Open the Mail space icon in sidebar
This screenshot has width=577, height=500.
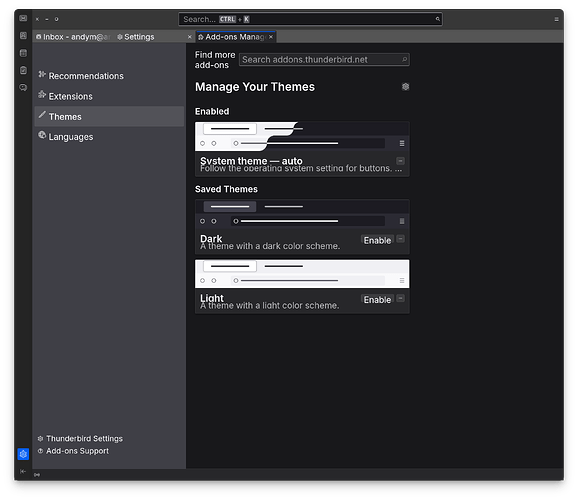23,18
